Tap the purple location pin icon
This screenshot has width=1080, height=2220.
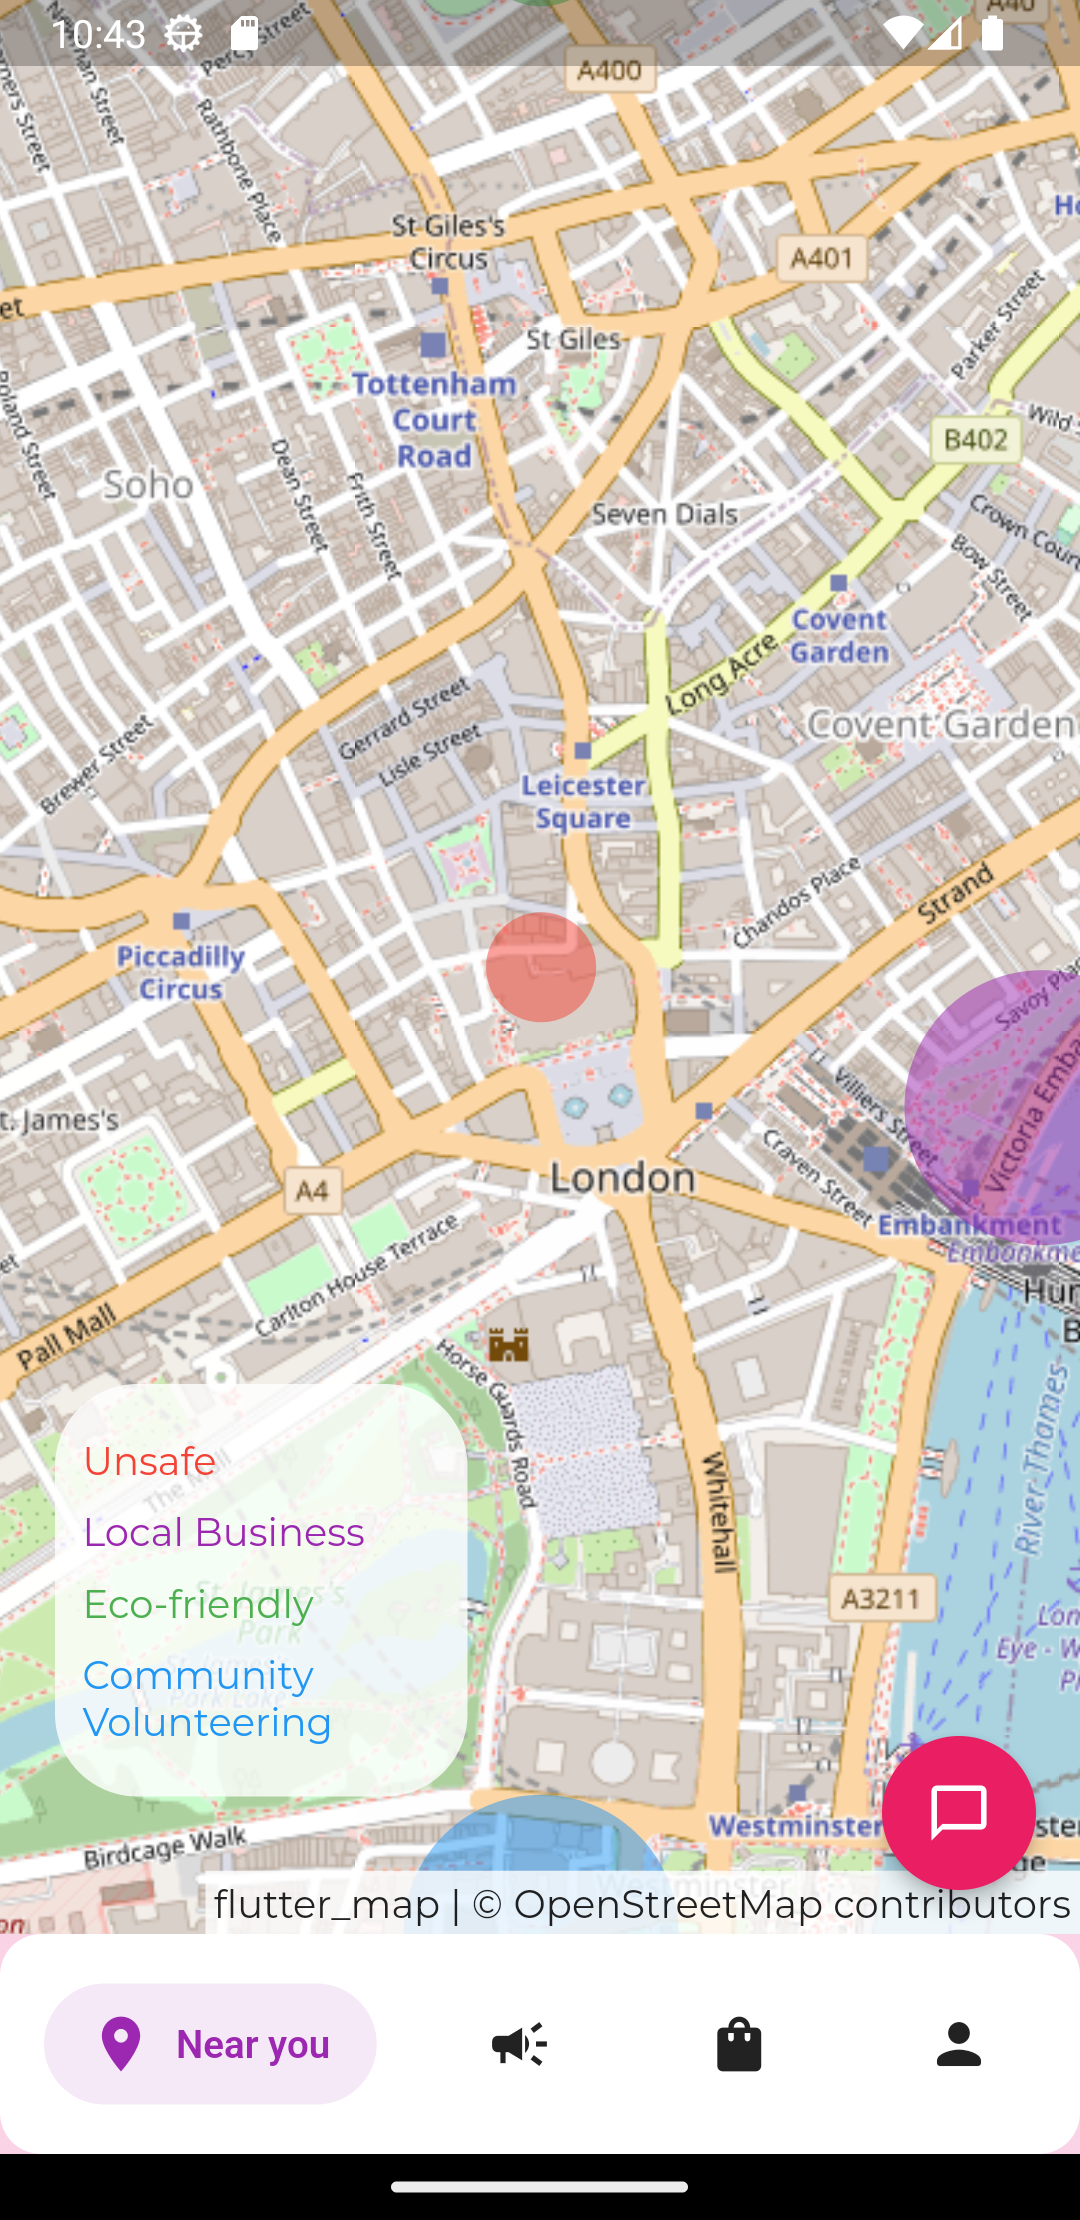coord(121,2044)
